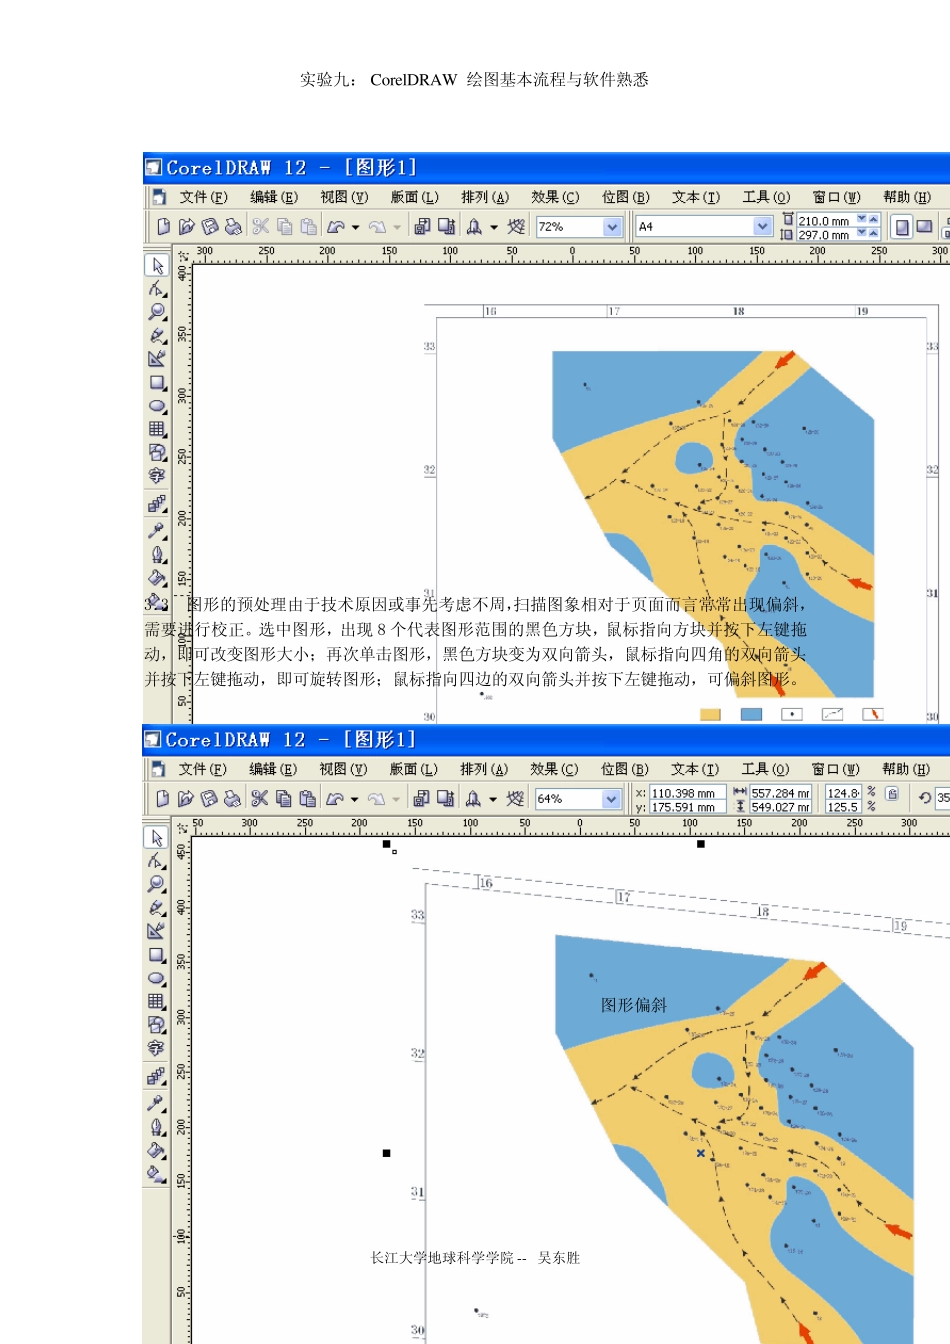Screen dimensions: 950x1344
Task: Select the Smart Drawing tool in the 64% zoom window
Action: click(x=156, y=931)
